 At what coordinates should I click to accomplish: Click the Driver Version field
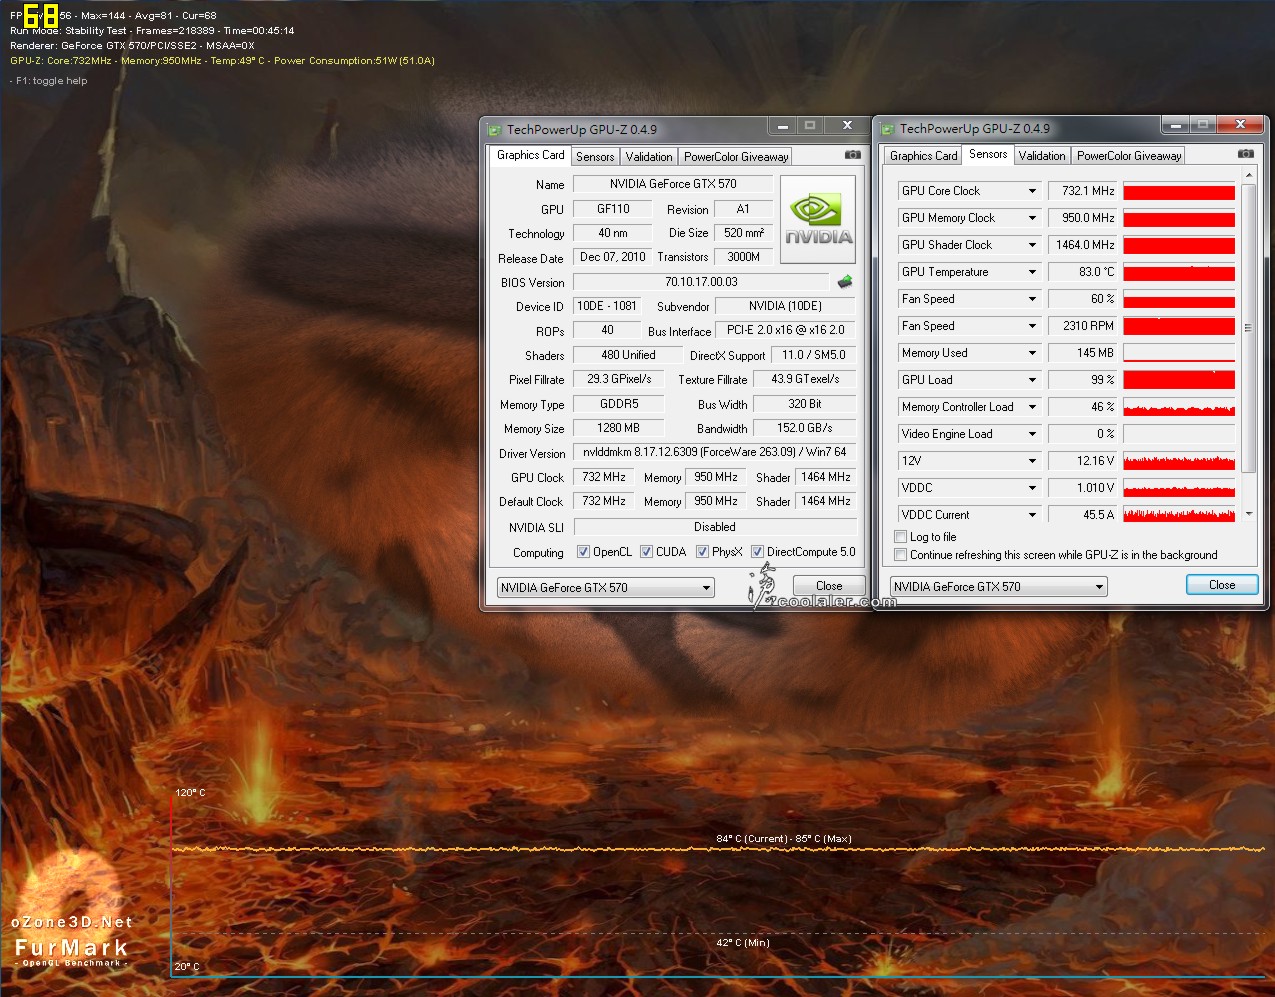point(715,452)
